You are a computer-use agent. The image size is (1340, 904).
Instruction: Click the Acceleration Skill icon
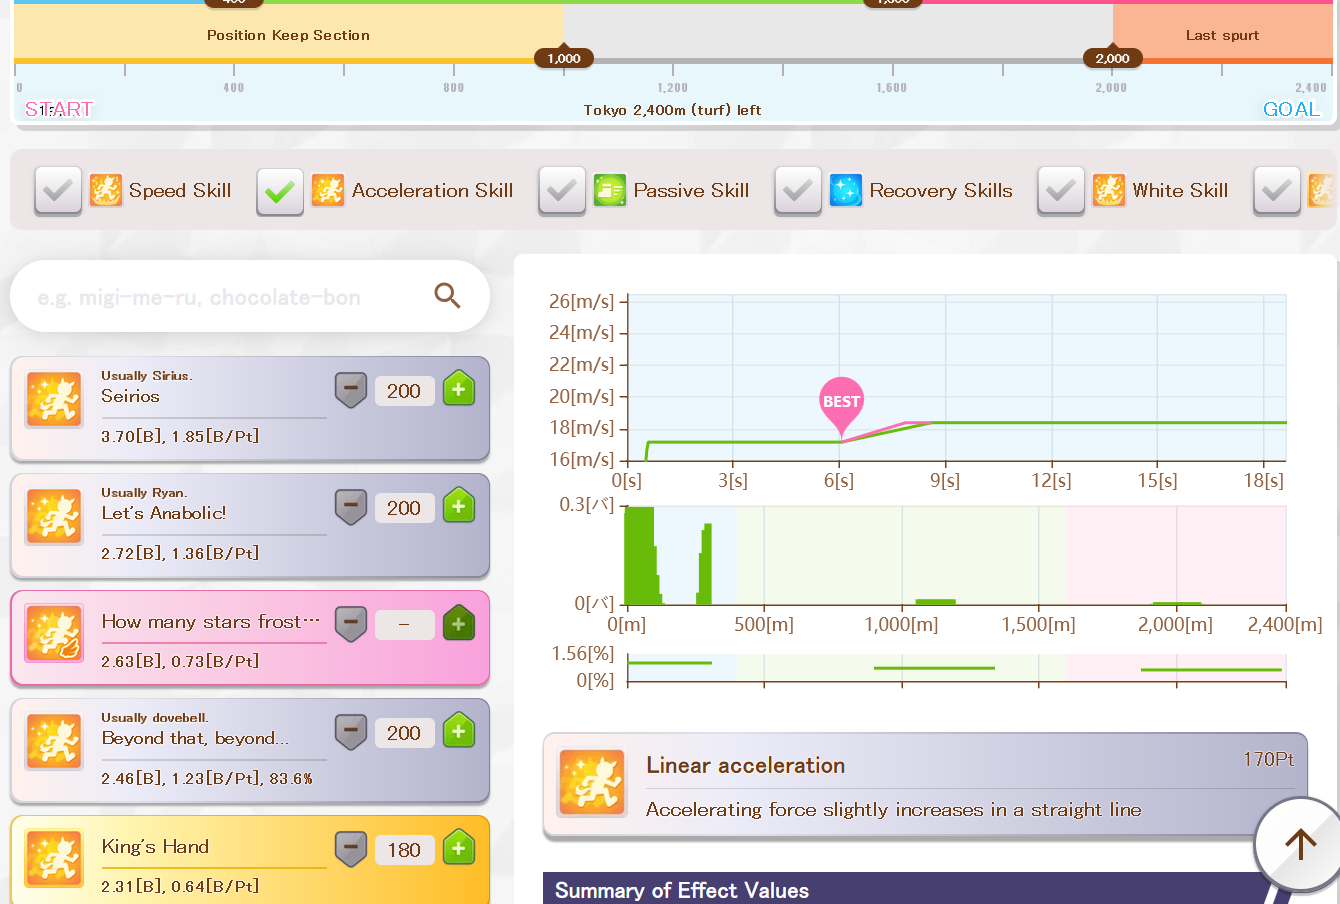click(328, 190)
